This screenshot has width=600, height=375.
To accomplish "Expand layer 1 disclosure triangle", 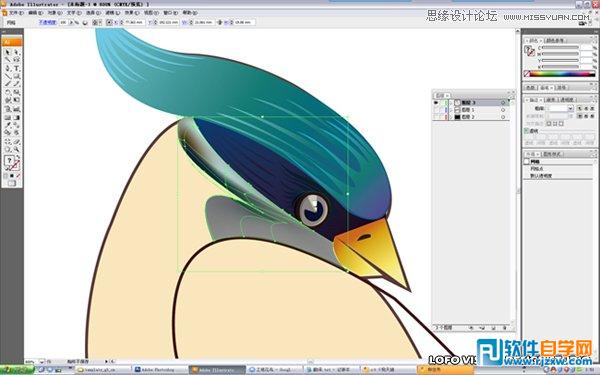I will [x=451, y=110].
